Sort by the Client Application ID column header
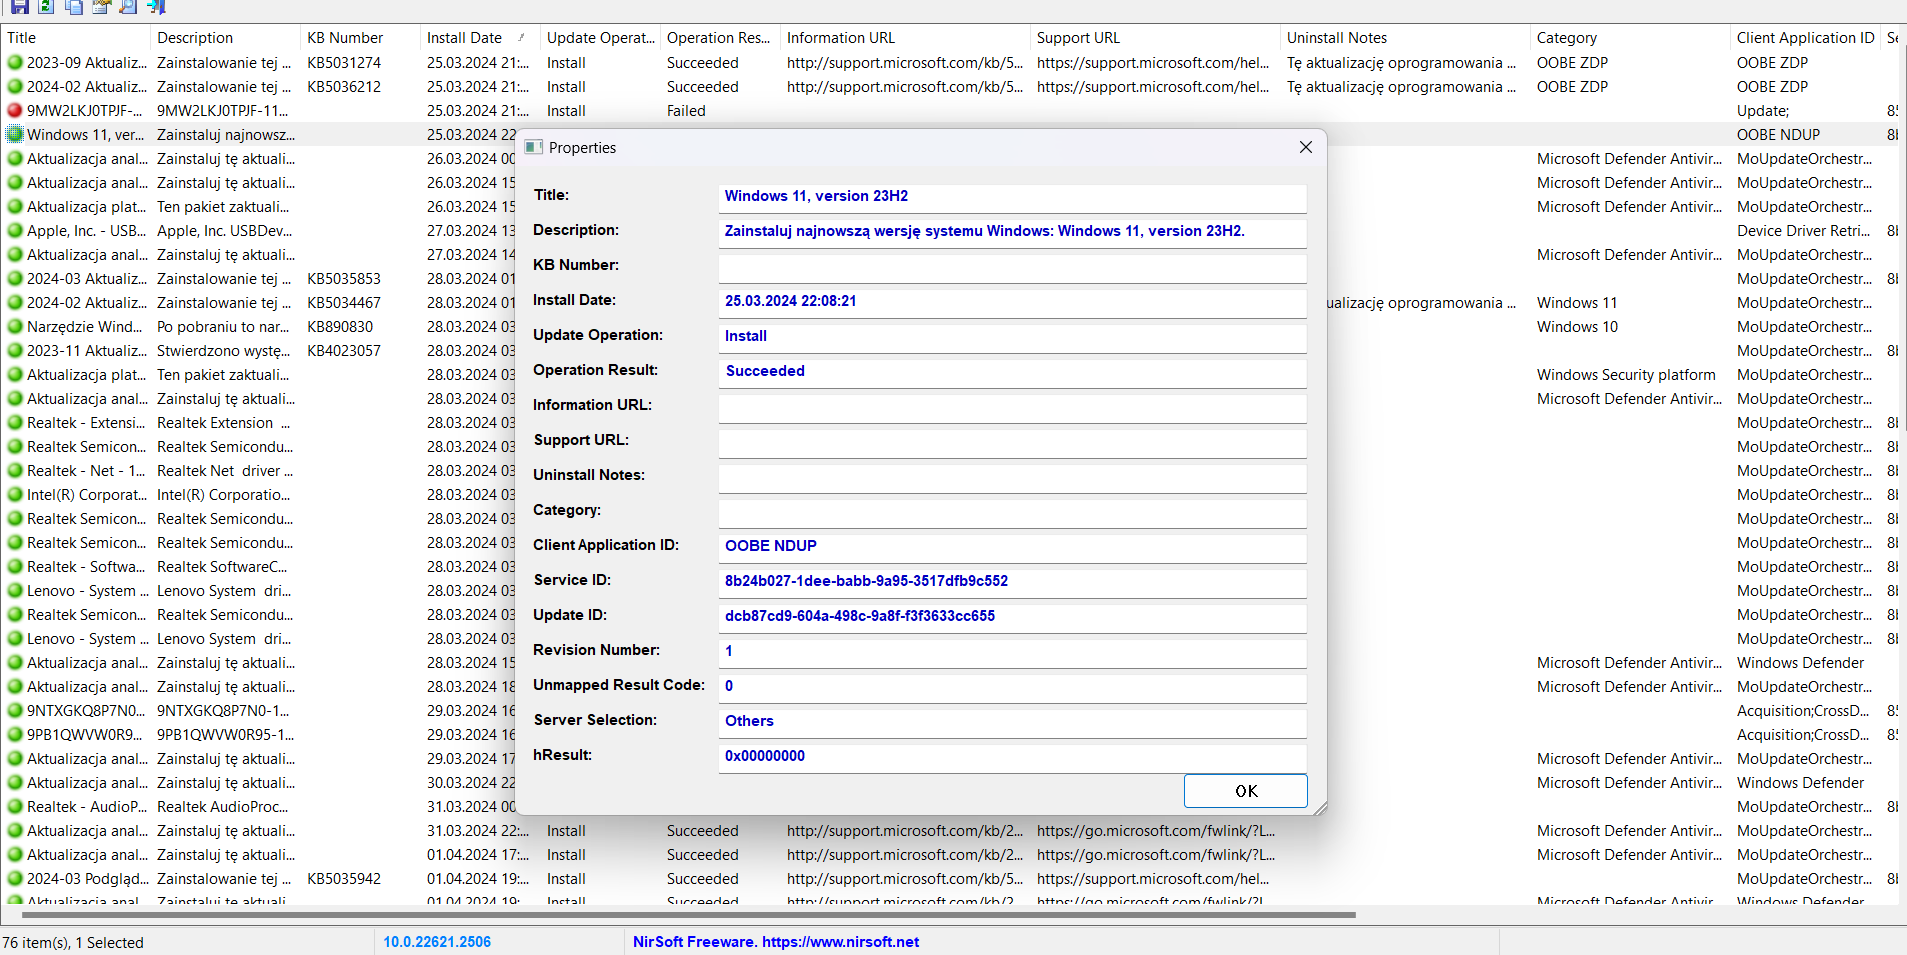Image resolution: width=1907 pixels, height=955 pixels. pos(1805,38)
